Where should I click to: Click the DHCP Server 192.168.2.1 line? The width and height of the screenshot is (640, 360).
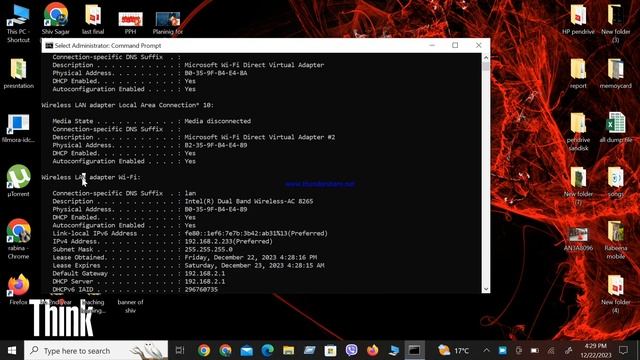coord(139,282)
